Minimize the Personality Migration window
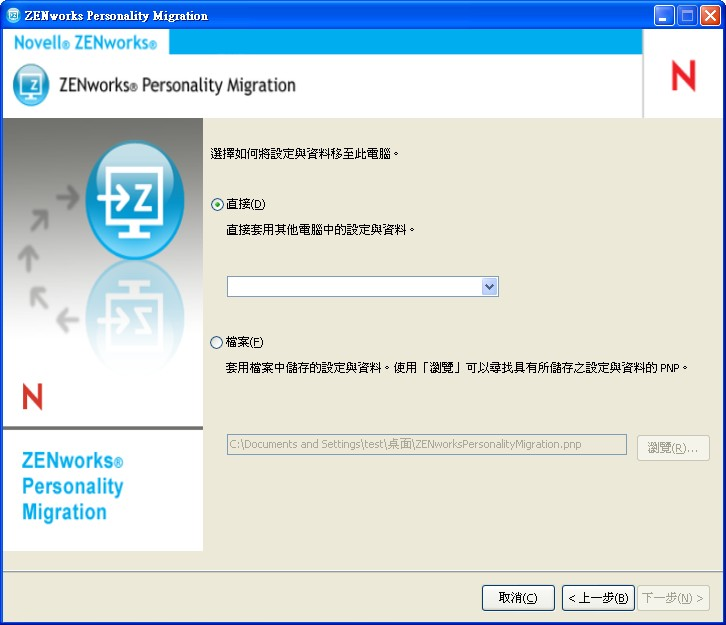Screen dimensions: 726x625 point(663,16)
